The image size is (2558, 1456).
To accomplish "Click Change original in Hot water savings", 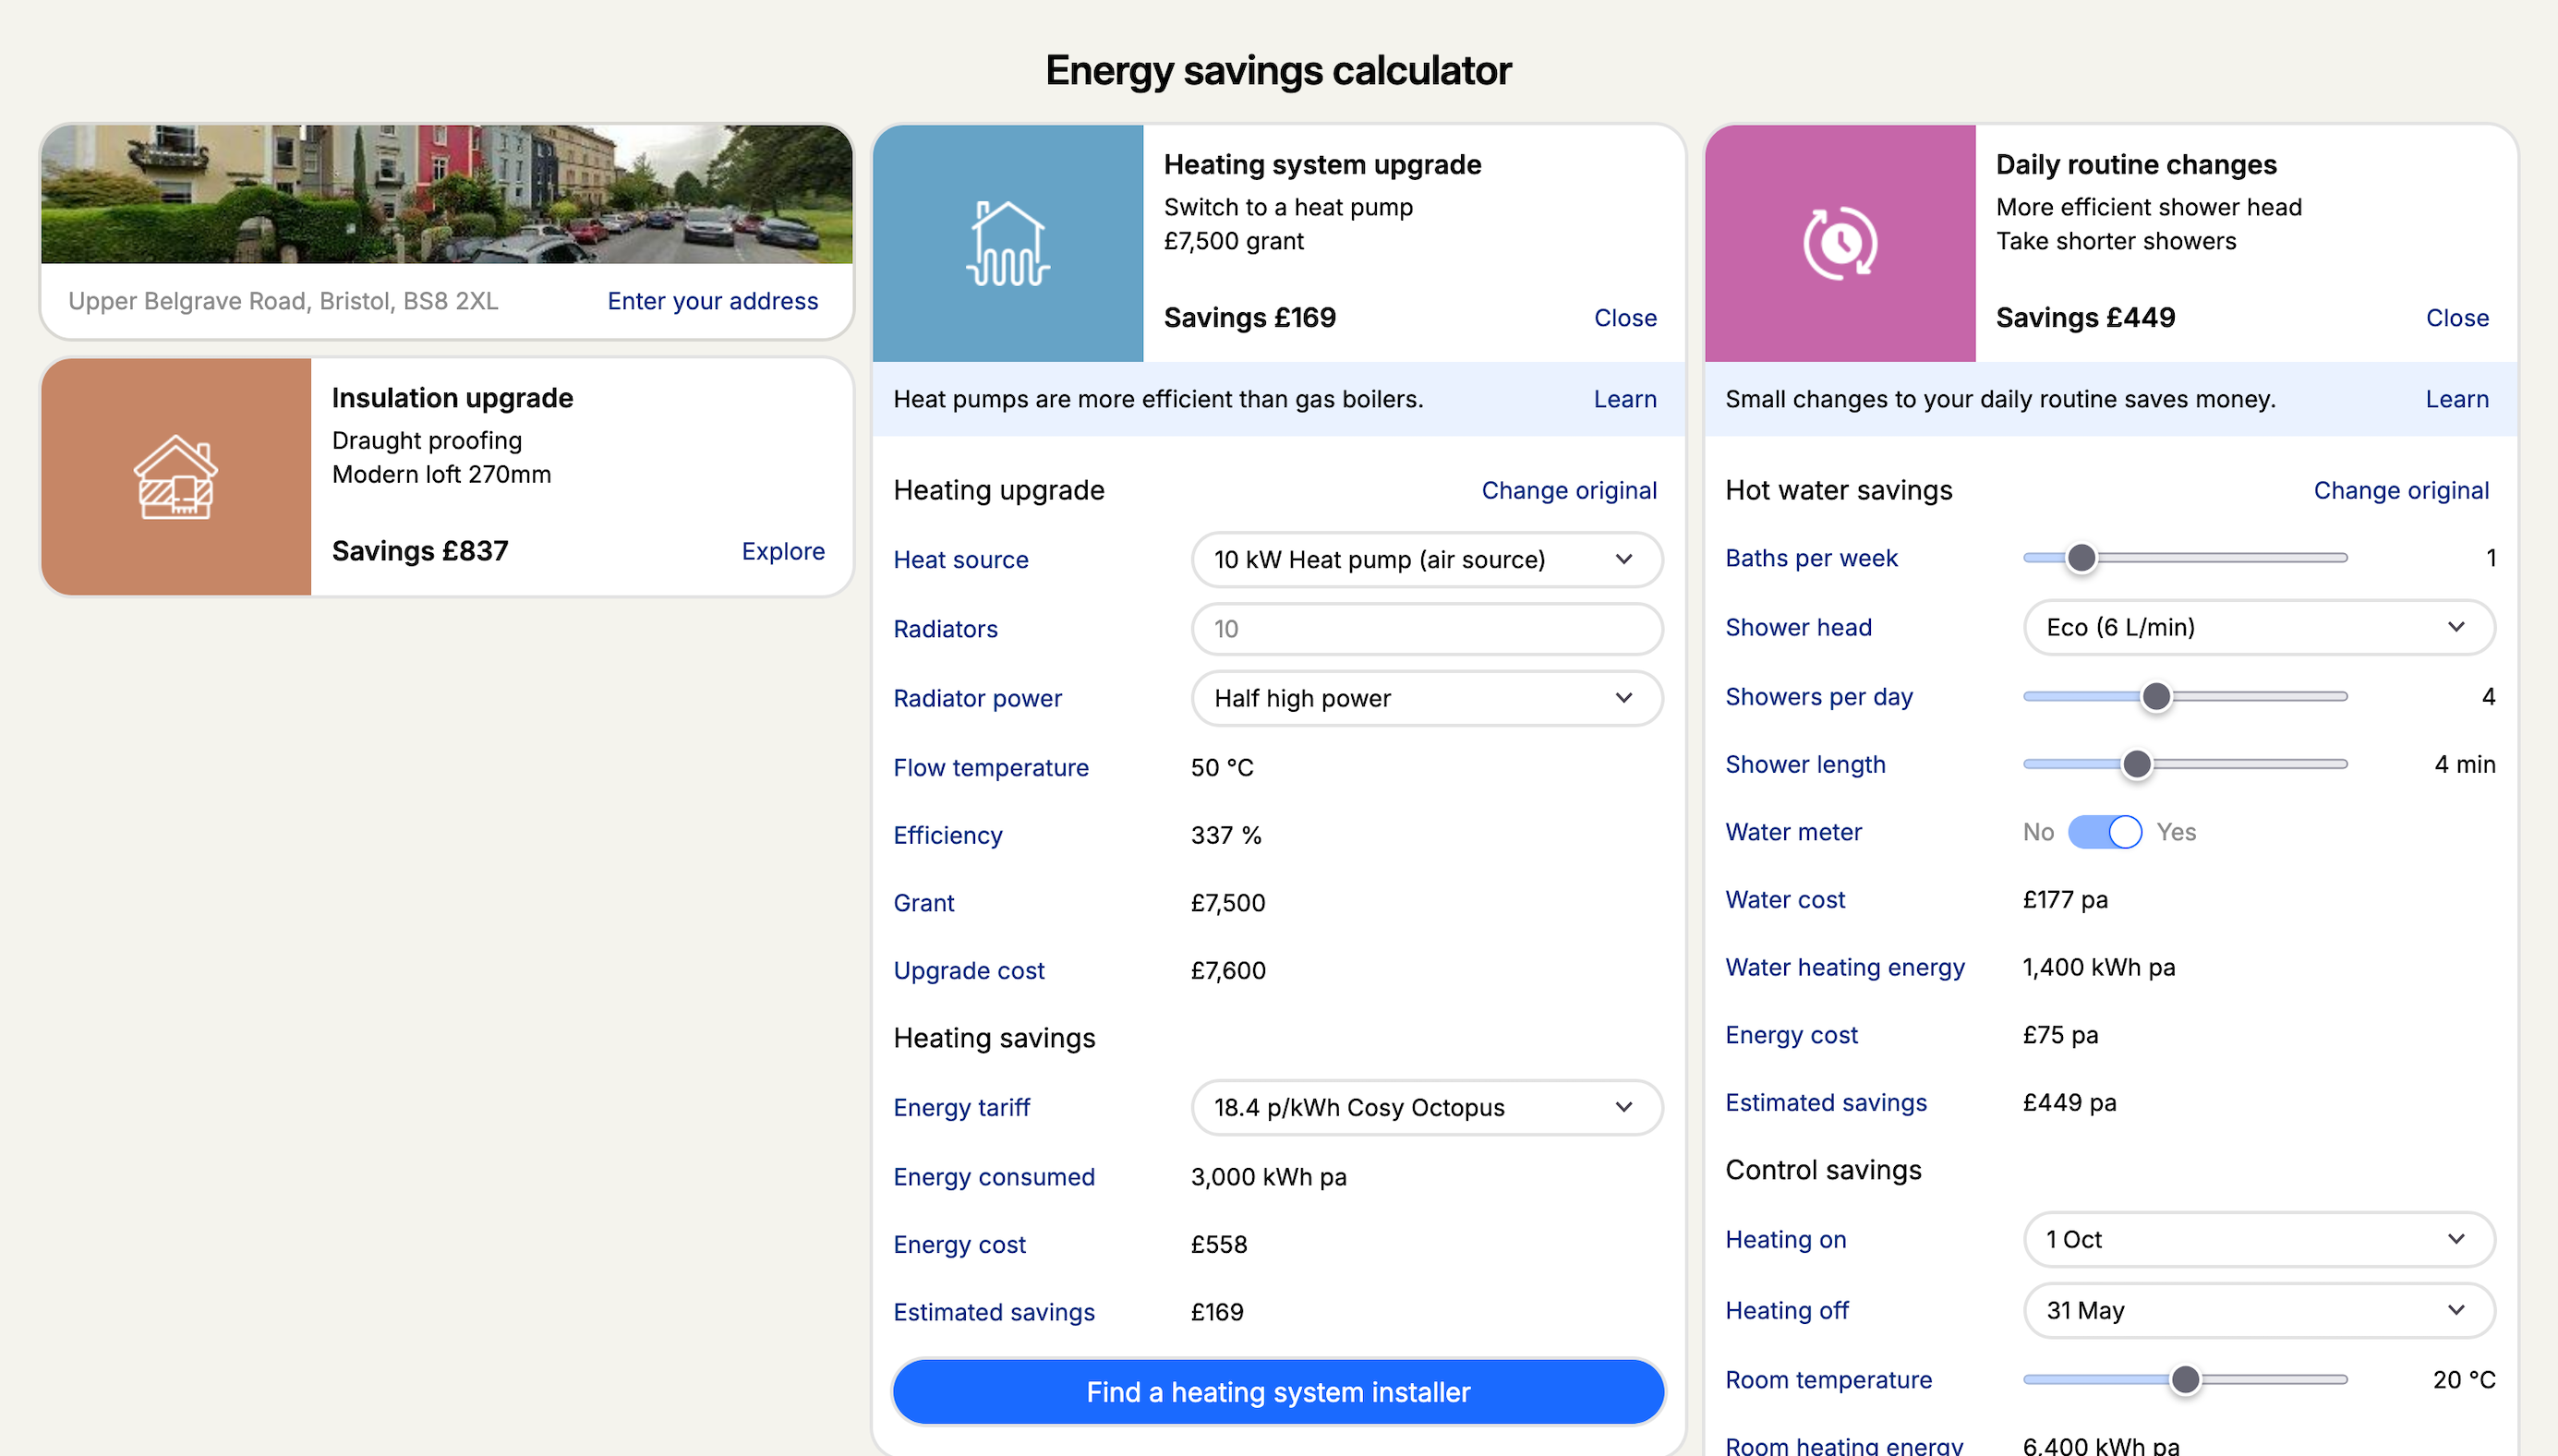I will click(2400, 490).
